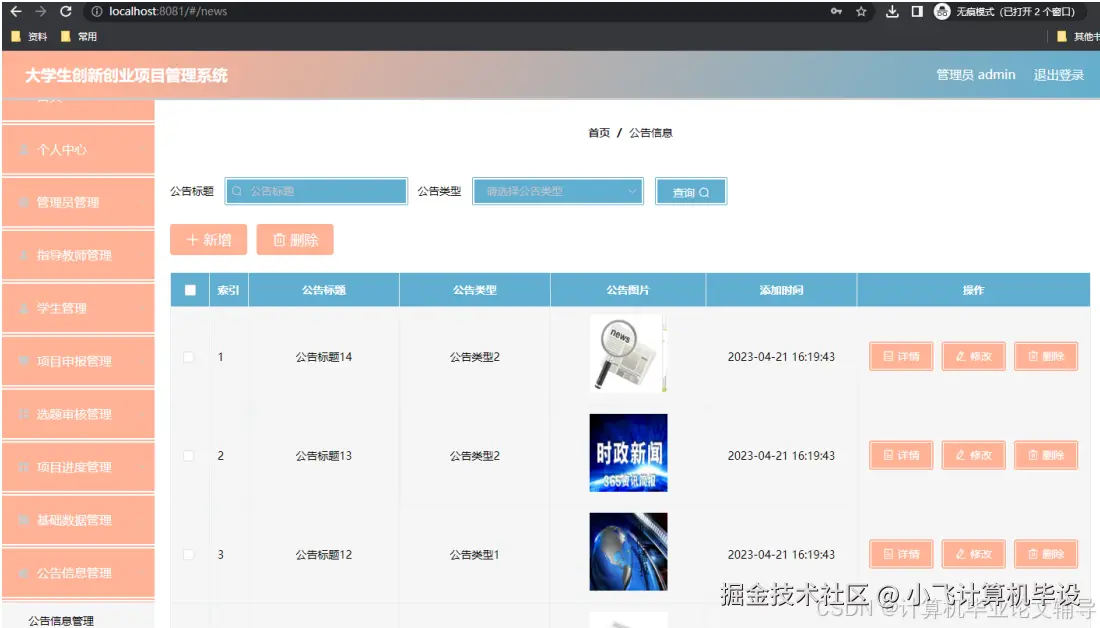The image size is (1100, 628).
Task: Click the search magnifier icon in 公告标题 field
Action: point(237,190)
